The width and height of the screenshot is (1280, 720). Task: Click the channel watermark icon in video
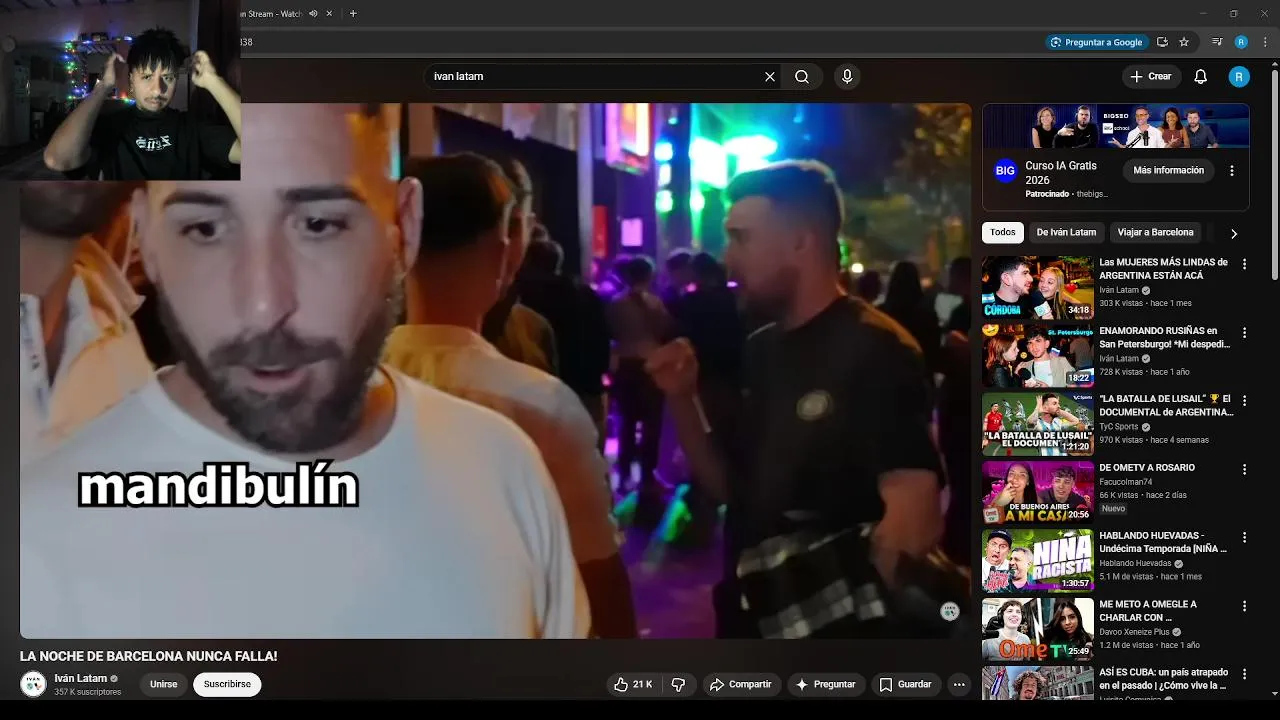tap(950, 611)
